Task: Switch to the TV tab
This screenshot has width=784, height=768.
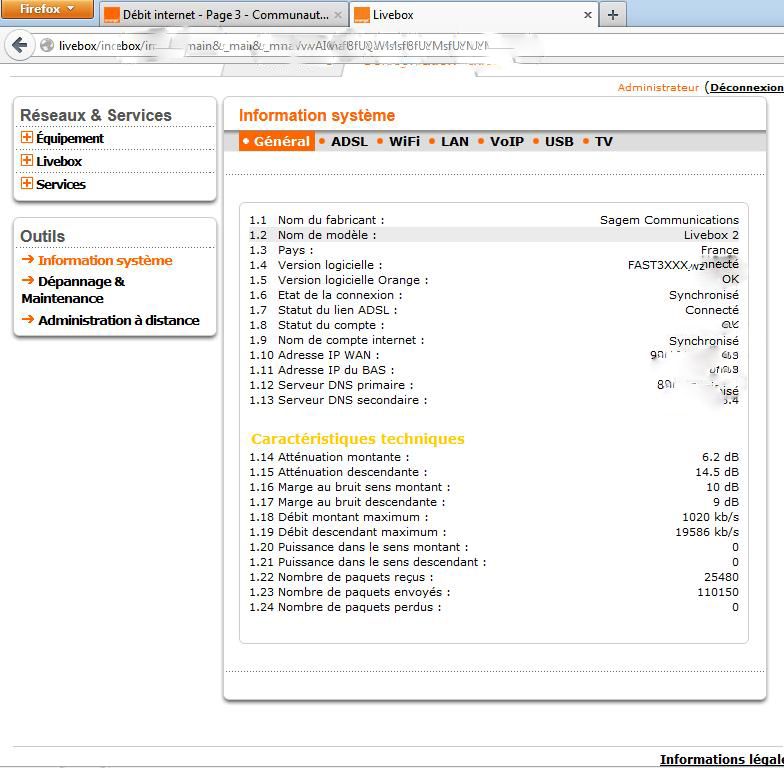Action: (x=604, y=142)
